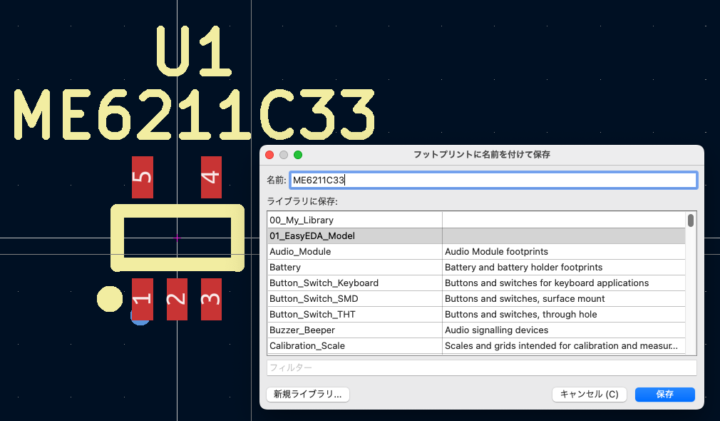Click footprint pad 4 on canvas
720x421 pixels.
coord(210,180)
